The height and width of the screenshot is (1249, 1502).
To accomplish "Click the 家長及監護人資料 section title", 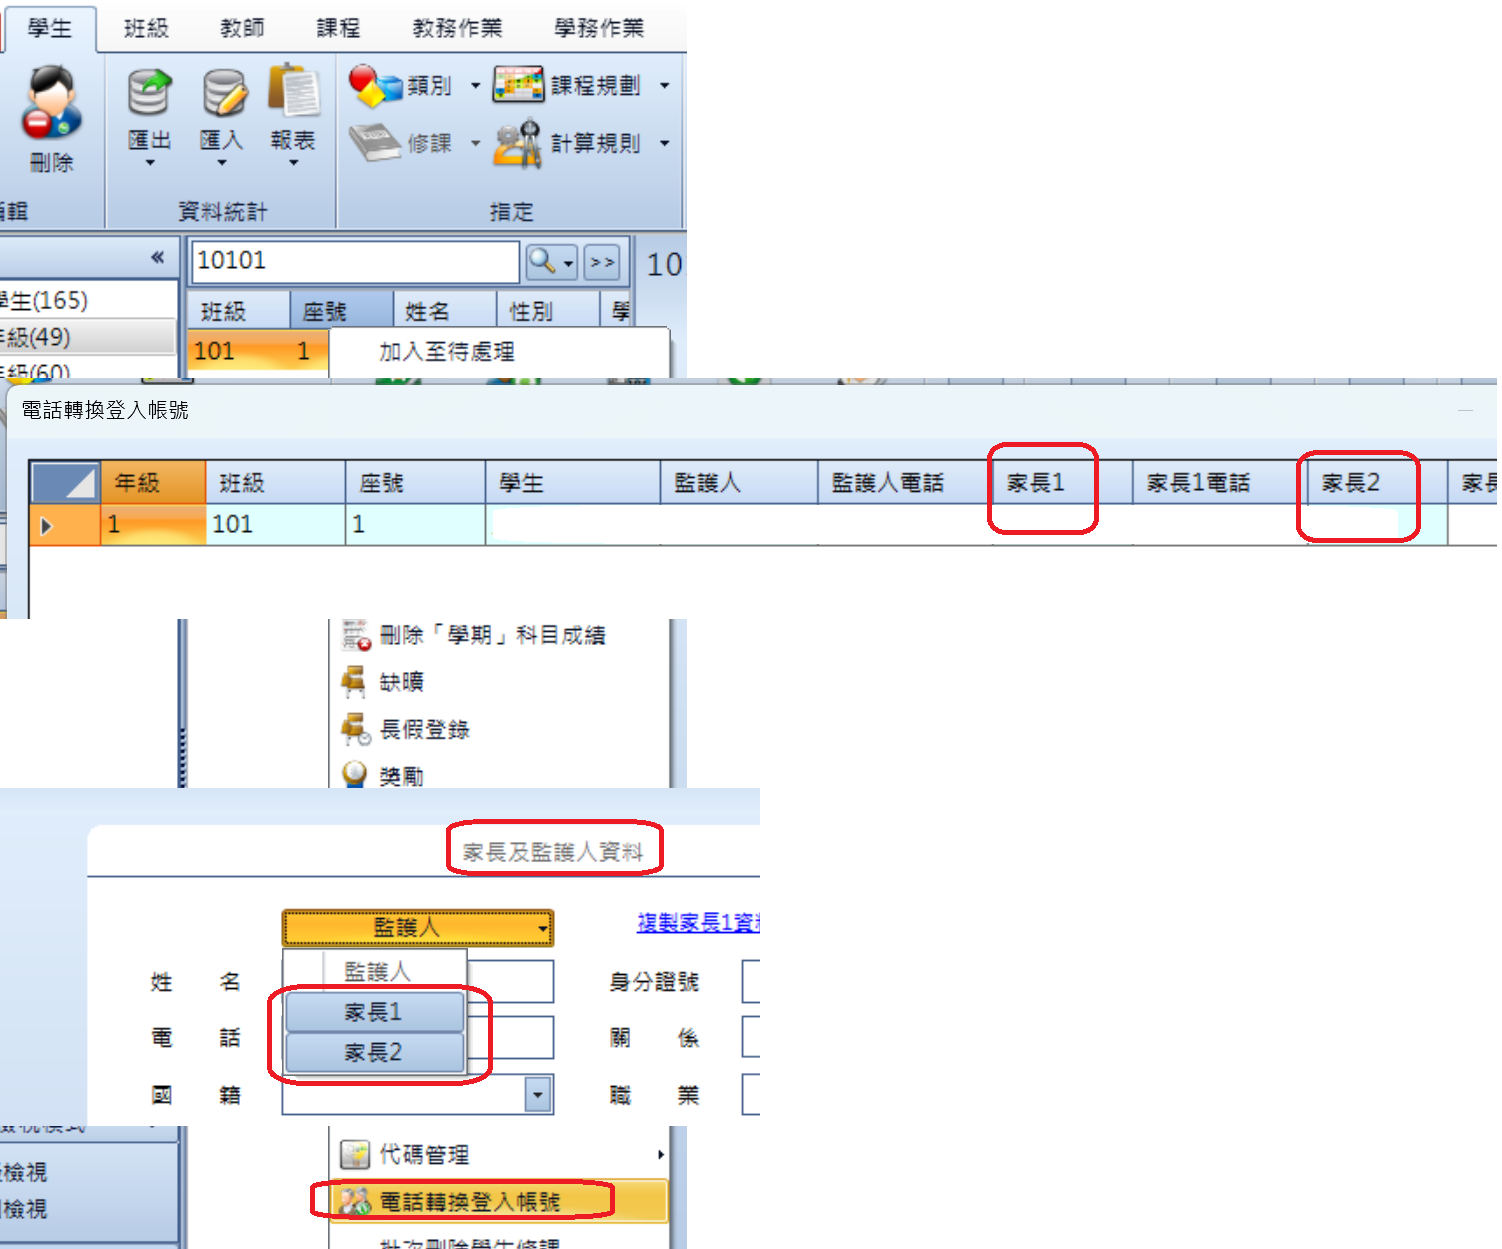I will pyautogui.click(x=553, y=851).
